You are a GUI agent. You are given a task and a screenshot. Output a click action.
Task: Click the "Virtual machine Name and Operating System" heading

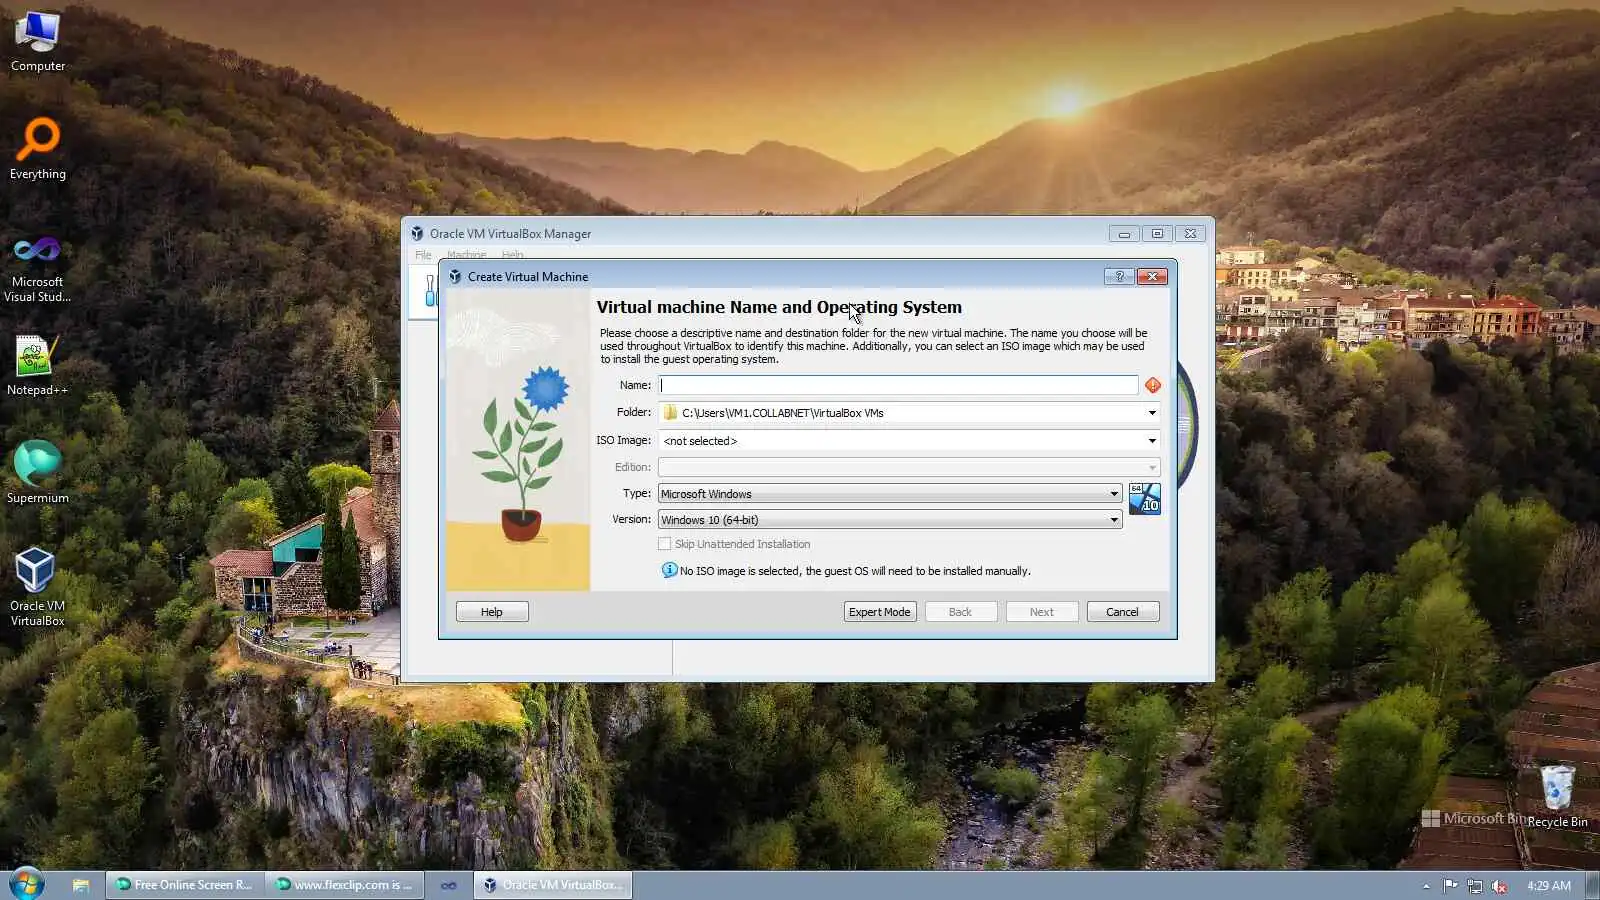pyautogui.click(x=779, y=307)
